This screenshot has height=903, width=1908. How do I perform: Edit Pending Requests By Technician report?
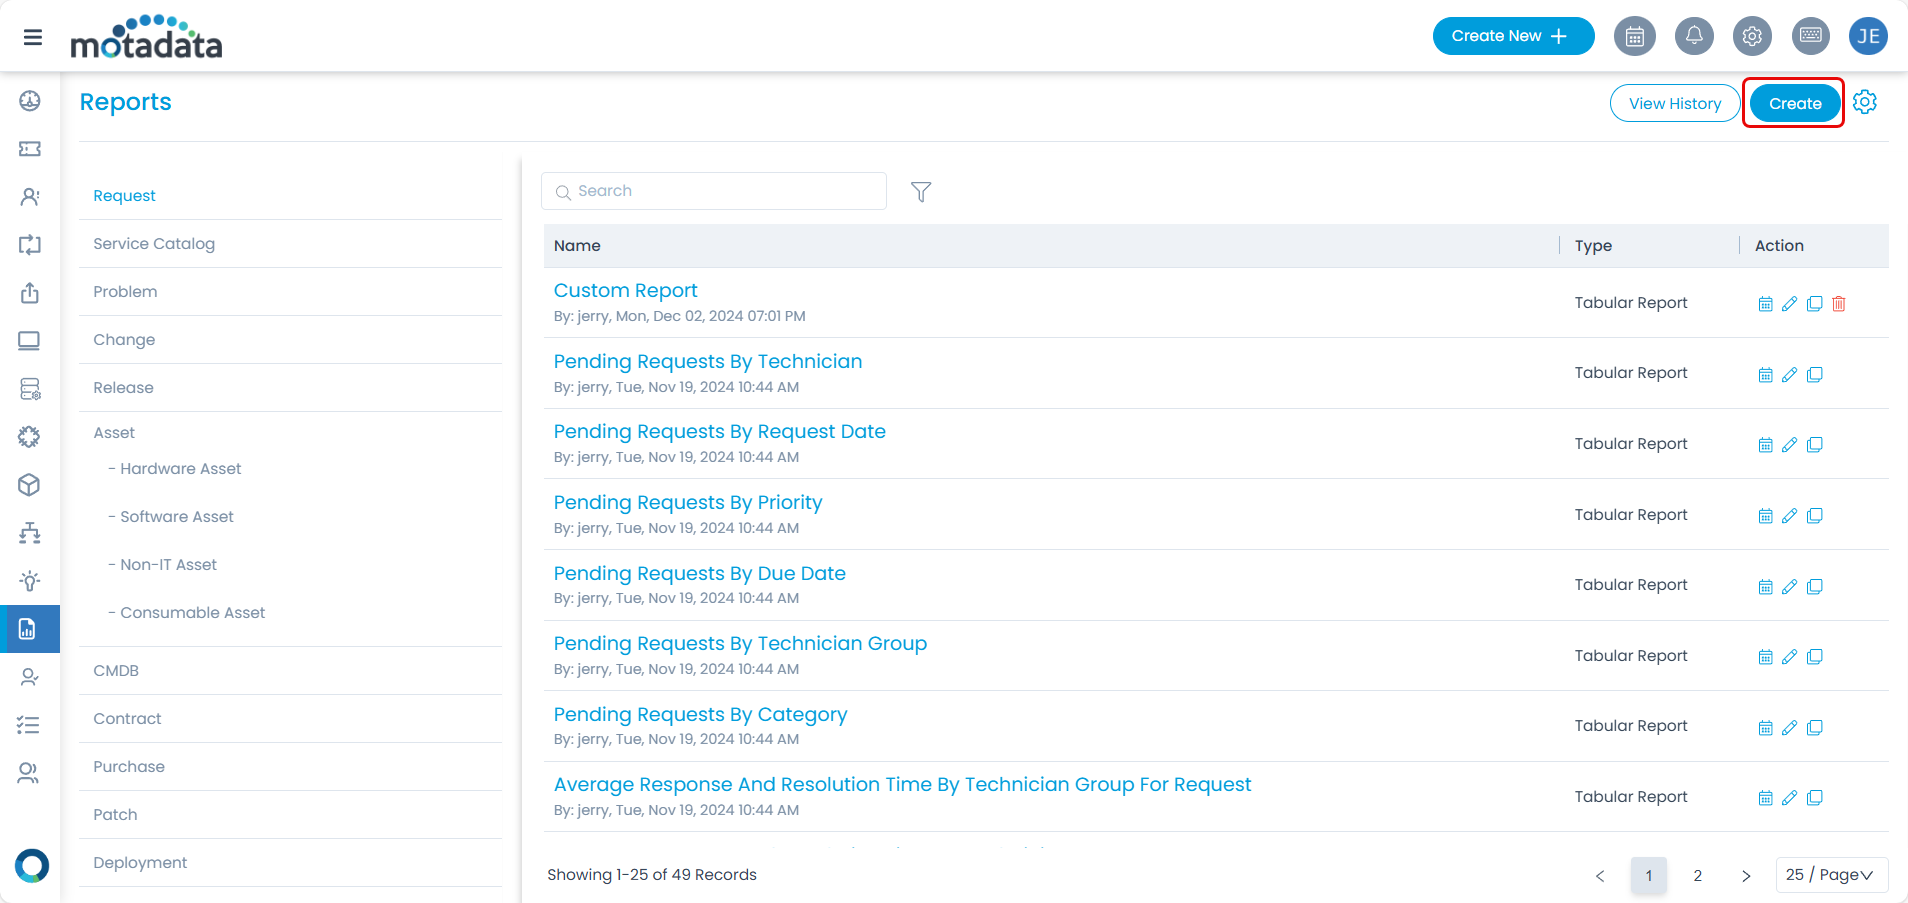[x=1789, y=374]
